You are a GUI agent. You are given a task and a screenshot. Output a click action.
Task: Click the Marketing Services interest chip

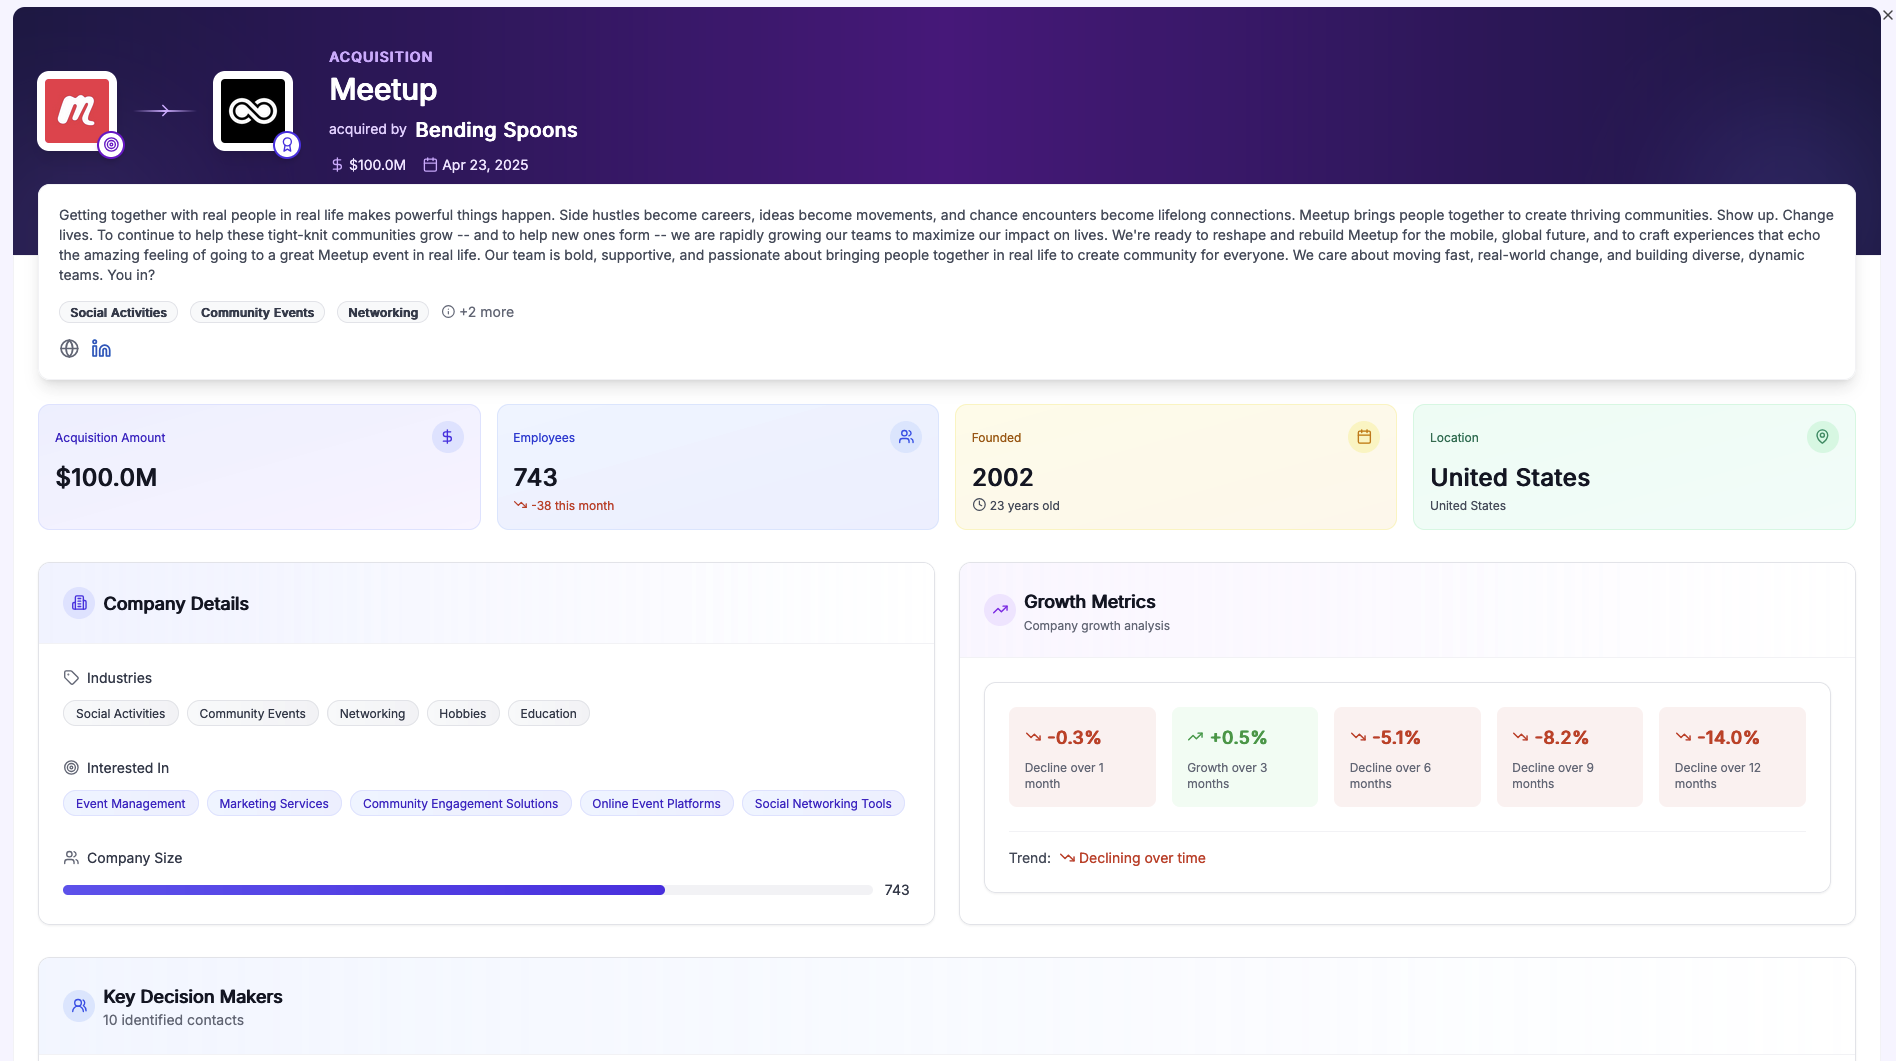pos(274,803)
